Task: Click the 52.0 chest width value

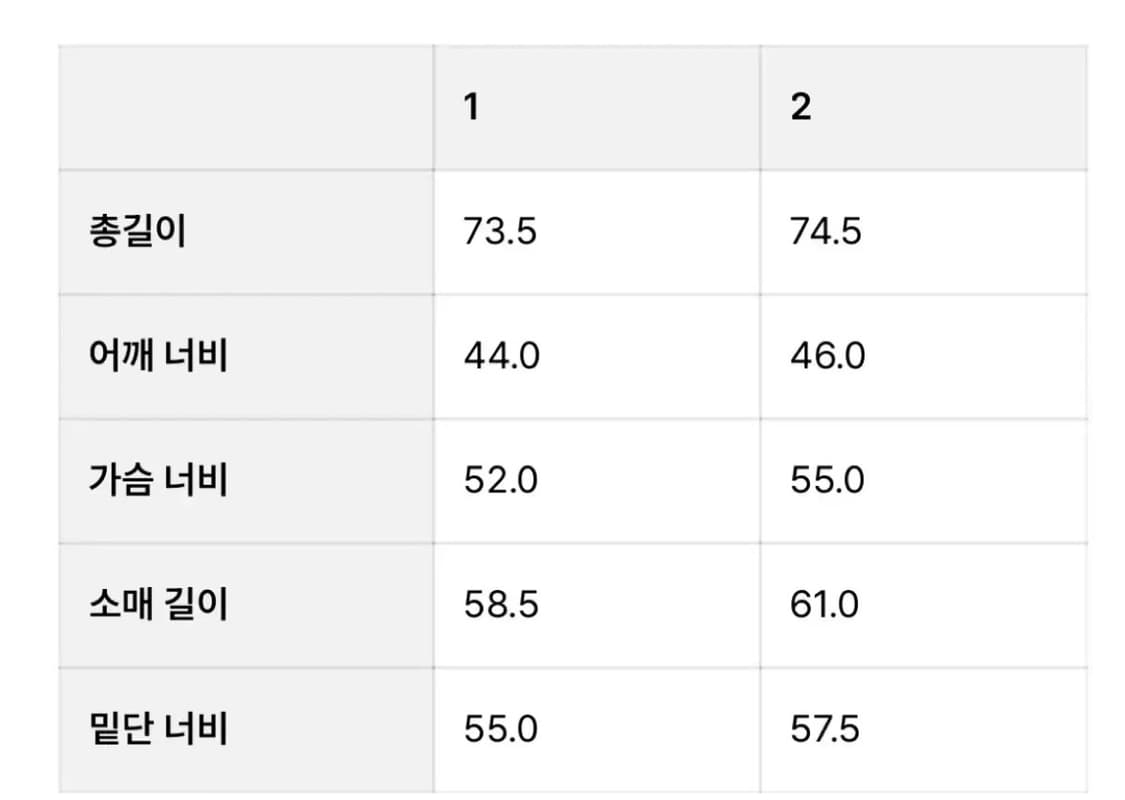Action: (500, 481)
